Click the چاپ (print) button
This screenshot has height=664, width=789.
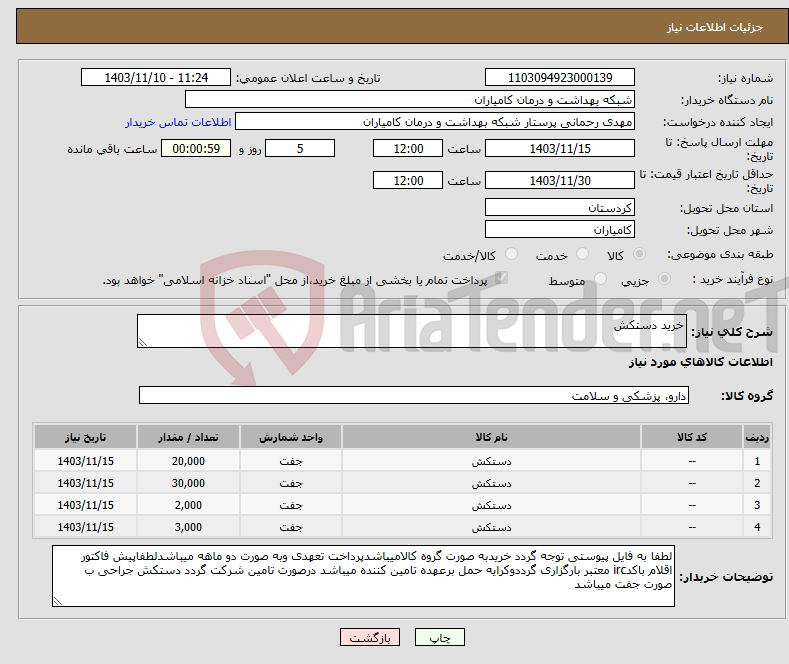[439, 637]
